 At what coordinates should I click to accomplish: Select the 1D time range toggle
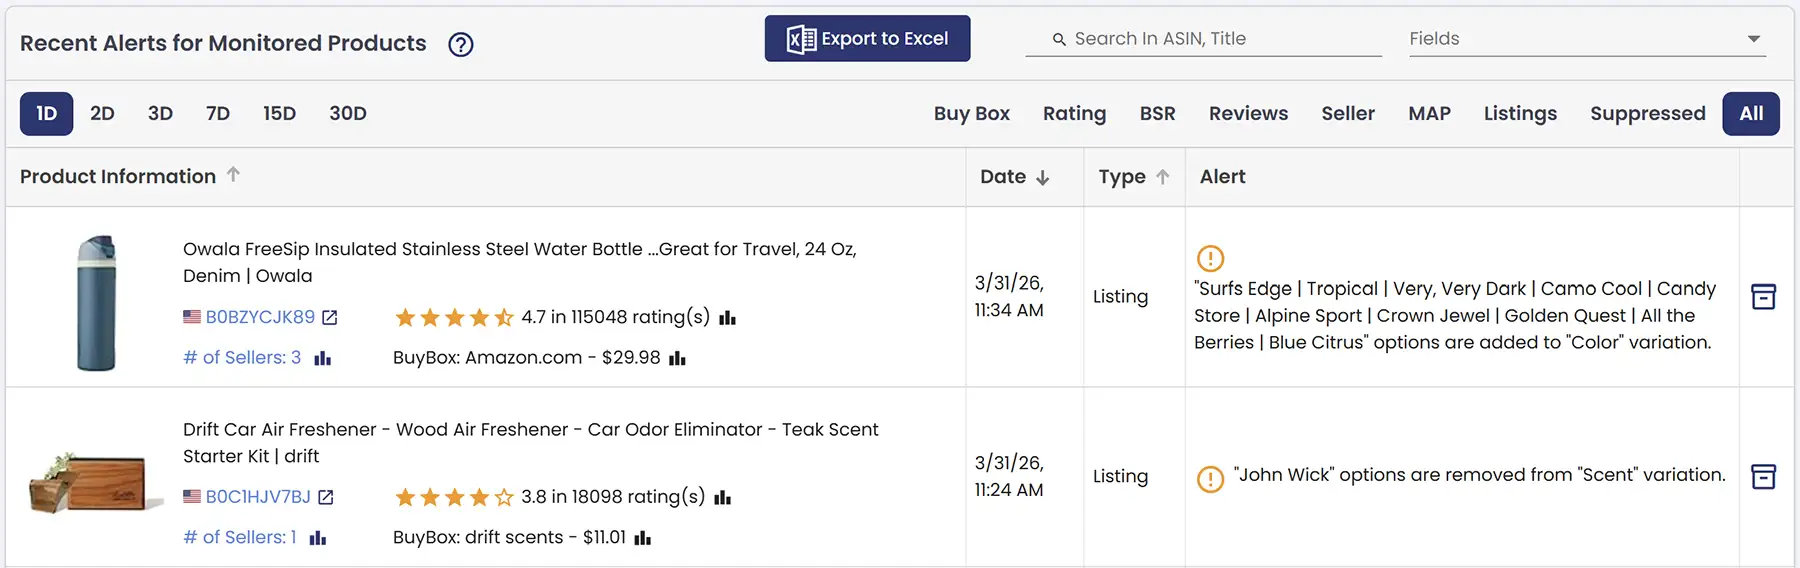point(46,114)
